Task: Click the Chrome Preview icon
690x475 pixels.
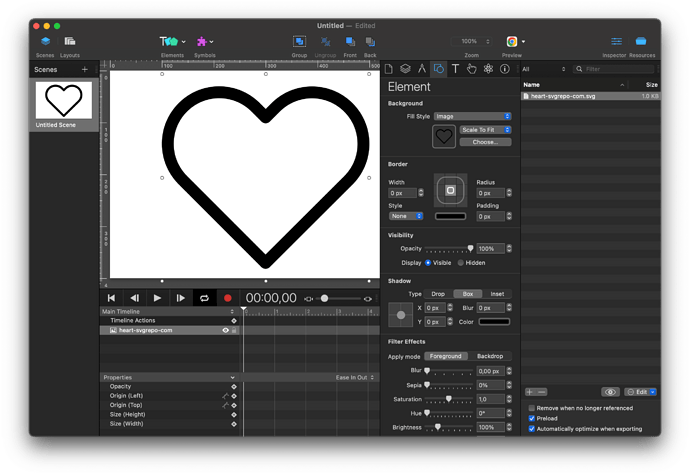Action: pos(511,41)
